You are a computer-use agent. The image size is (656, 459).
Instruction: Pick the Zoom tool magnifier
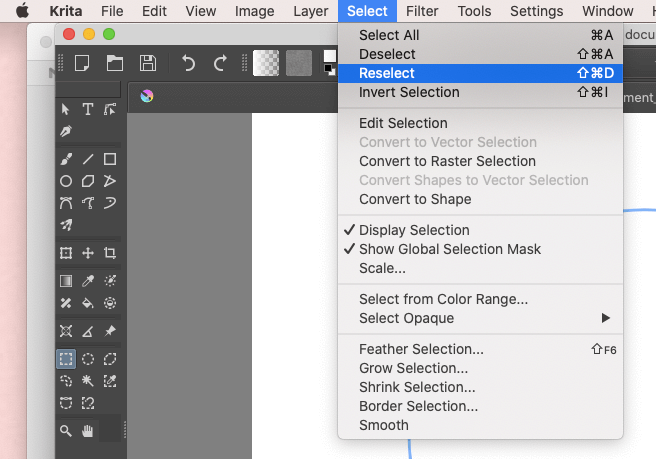click(66, 431)
